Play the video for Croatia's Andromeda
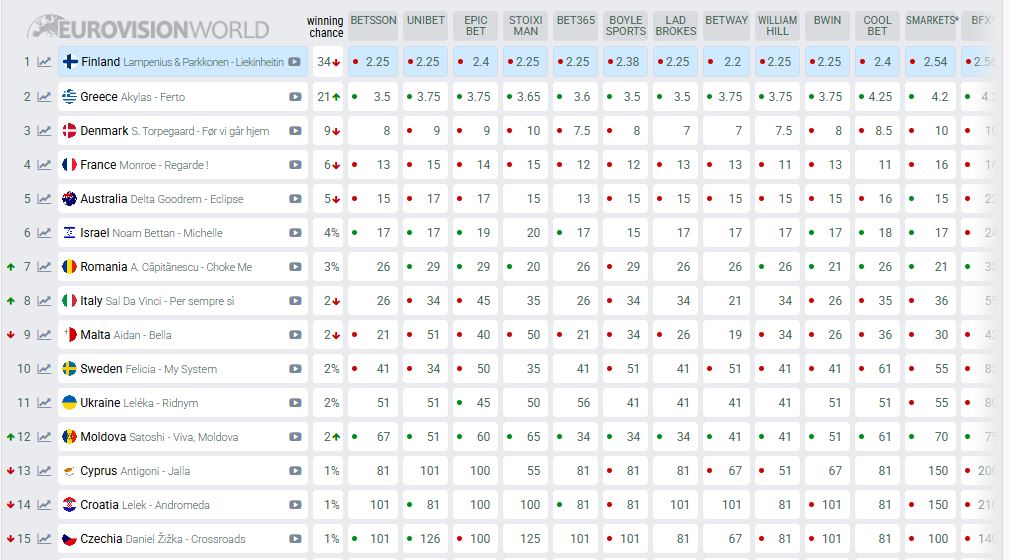1009x560 pixels. [x=295, y=505]
